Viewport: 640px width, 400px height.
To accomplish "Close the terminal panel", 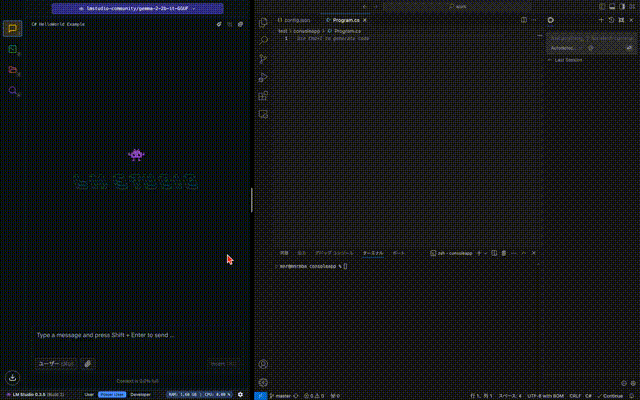I will tap(533, 253).
